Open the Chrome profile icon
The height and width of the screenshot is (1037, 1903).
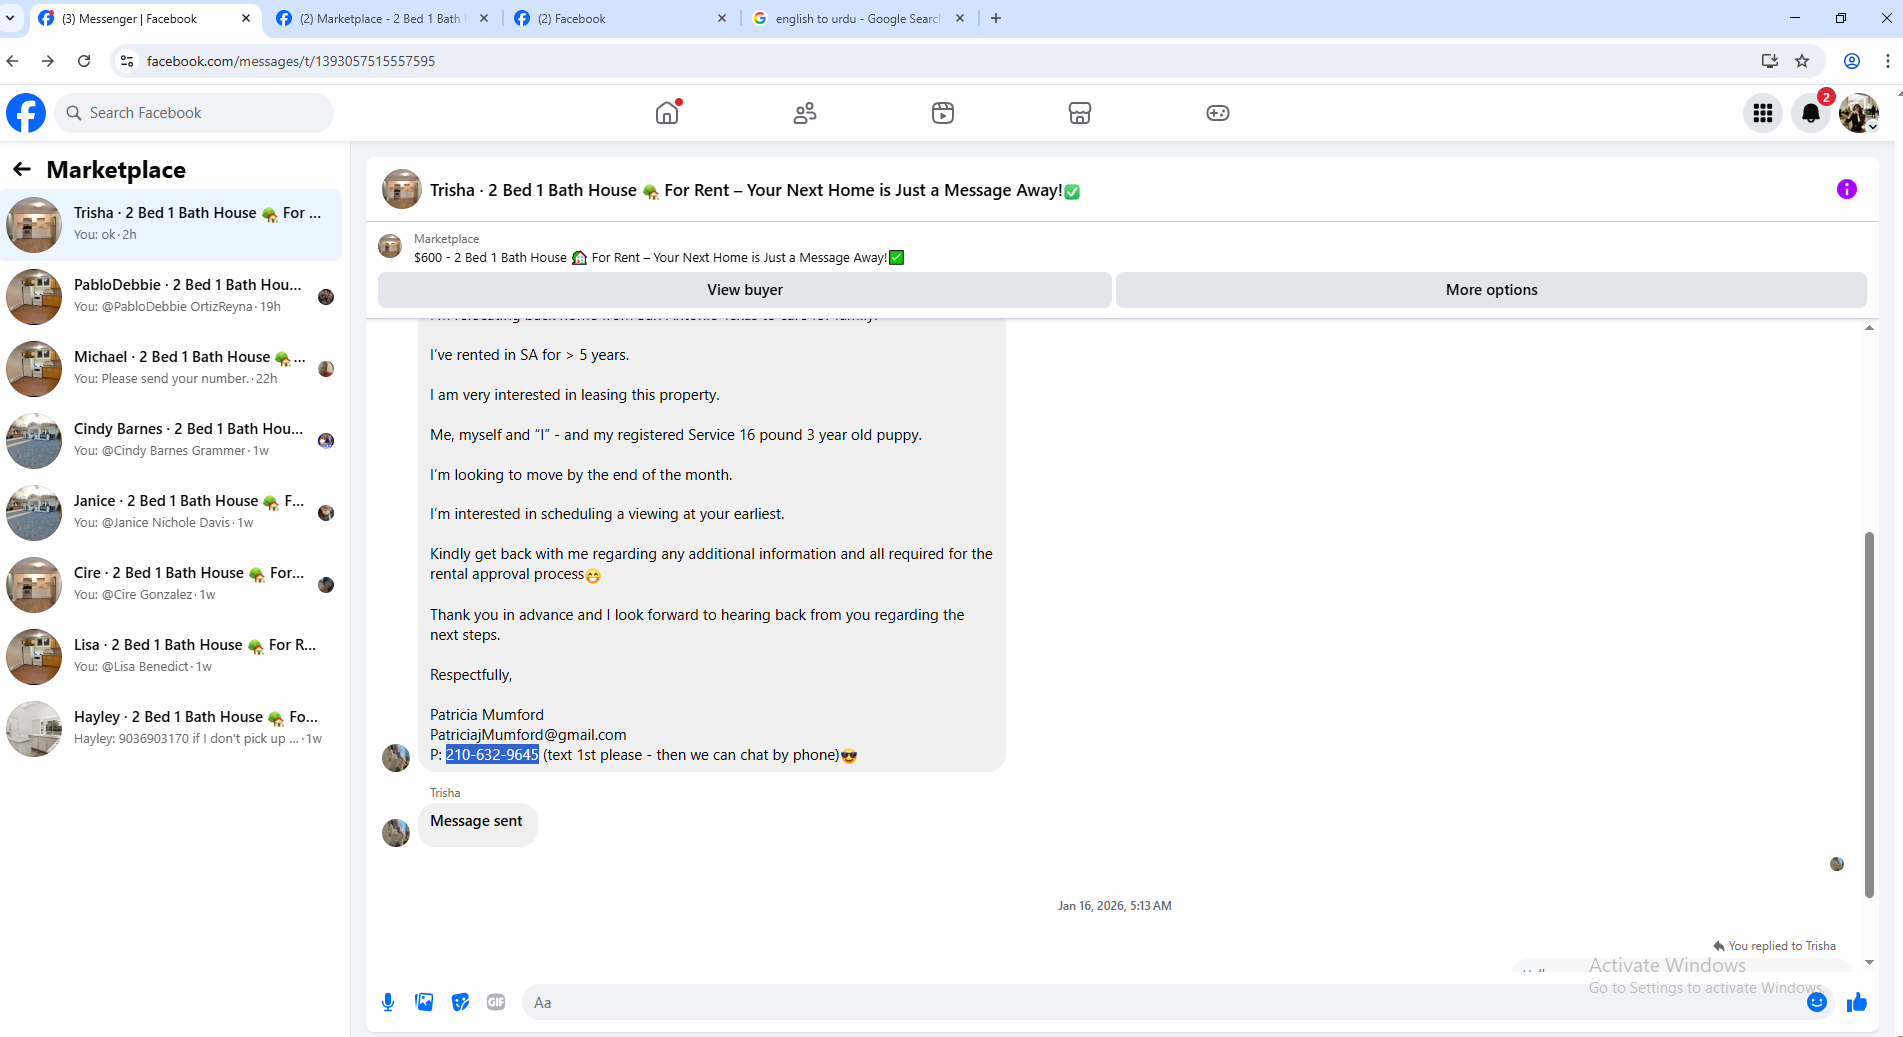coord(1852,61)
